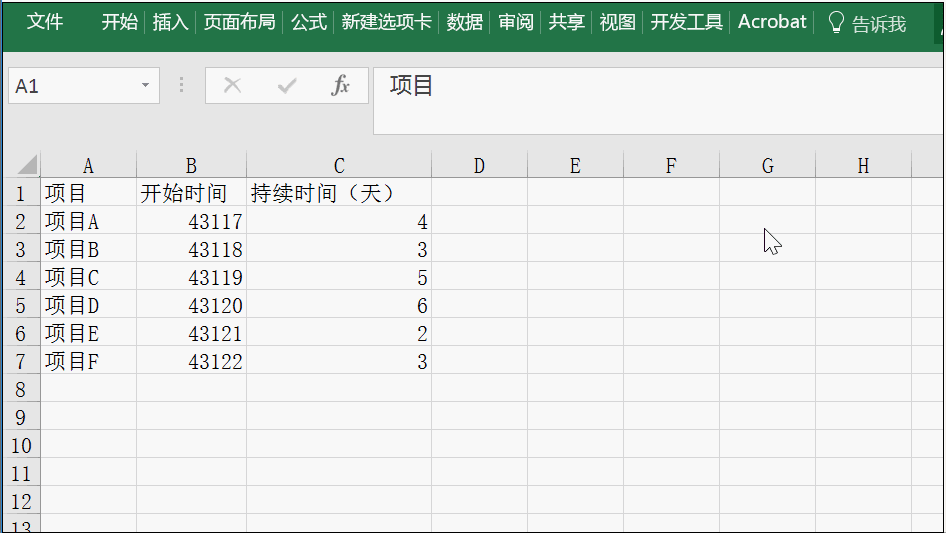Click the confirm checkmark formula button

click(287, 85)
